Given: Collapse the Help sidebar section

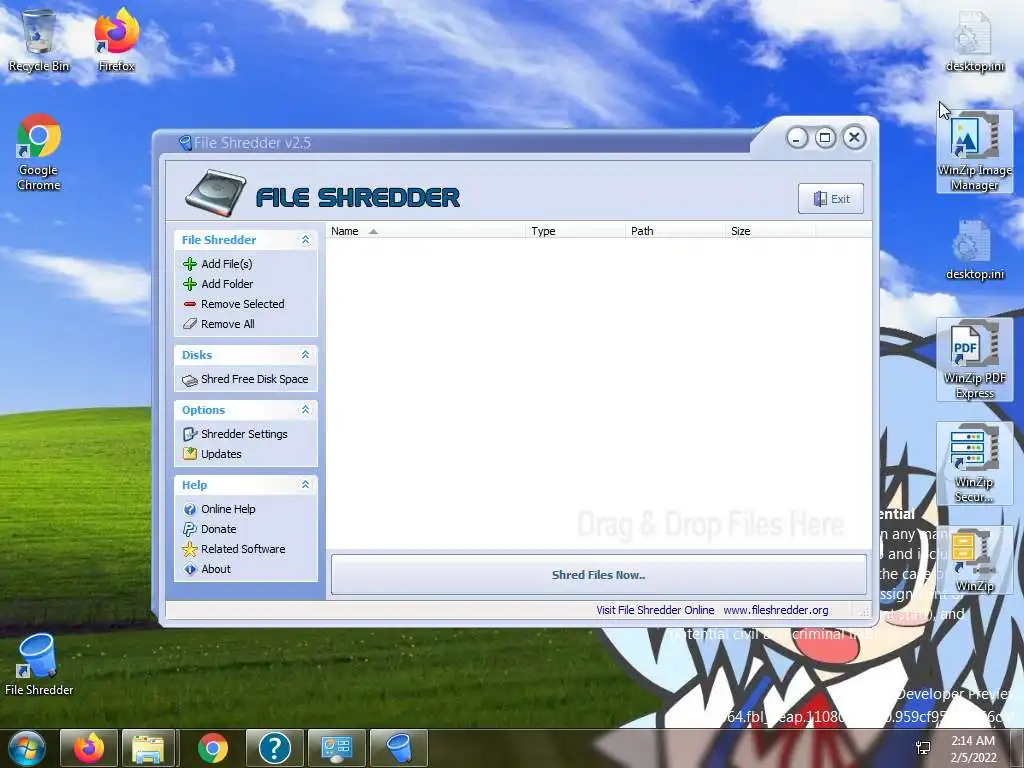Looking at the screenshot, I should [305, 485].
